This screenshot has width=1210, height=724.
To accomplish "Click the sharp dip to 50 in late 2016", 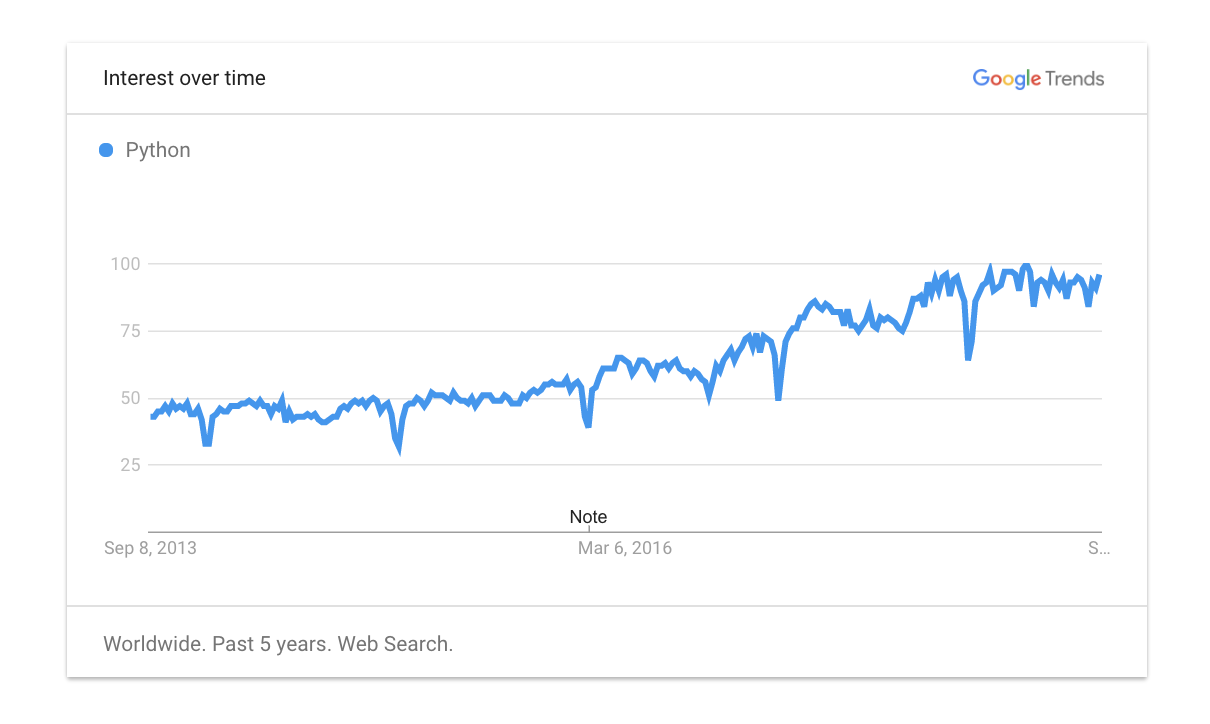I will click(x=778, y=397).
